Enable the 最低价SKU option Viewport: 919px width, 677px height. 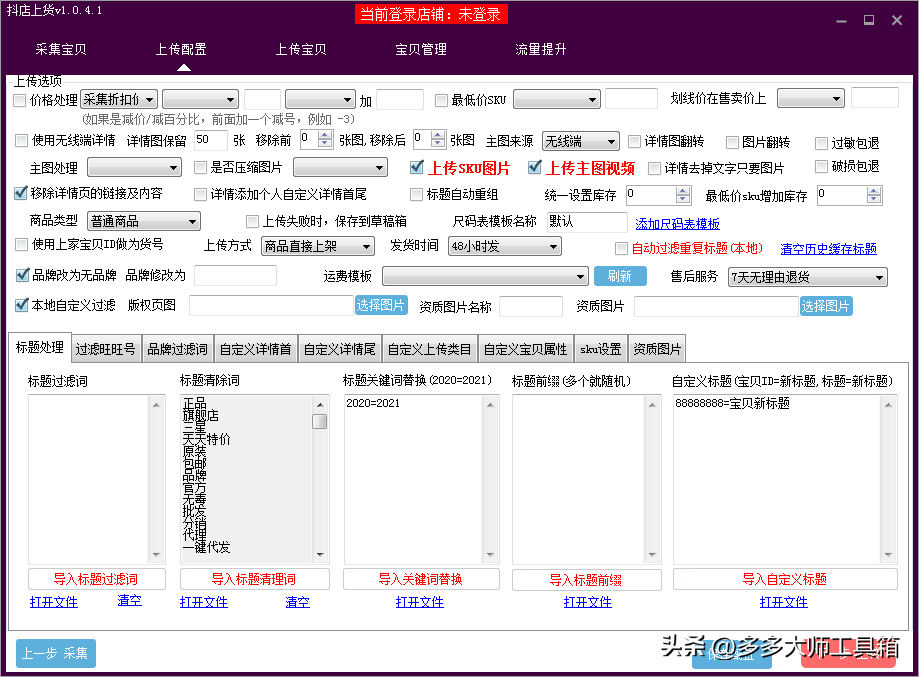coord(441,99)
